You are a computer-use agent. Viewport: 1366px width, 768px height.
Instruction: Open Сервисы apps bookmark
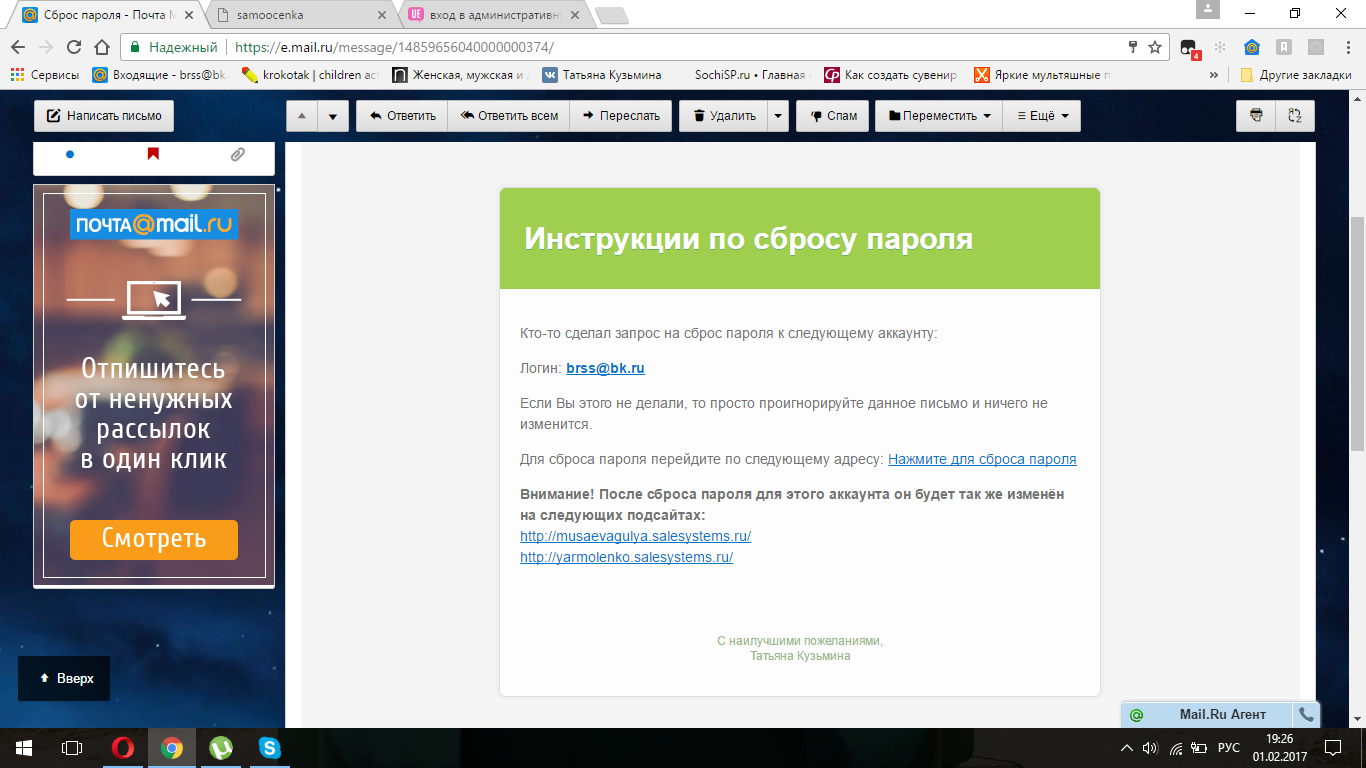(x=46, y=75)
